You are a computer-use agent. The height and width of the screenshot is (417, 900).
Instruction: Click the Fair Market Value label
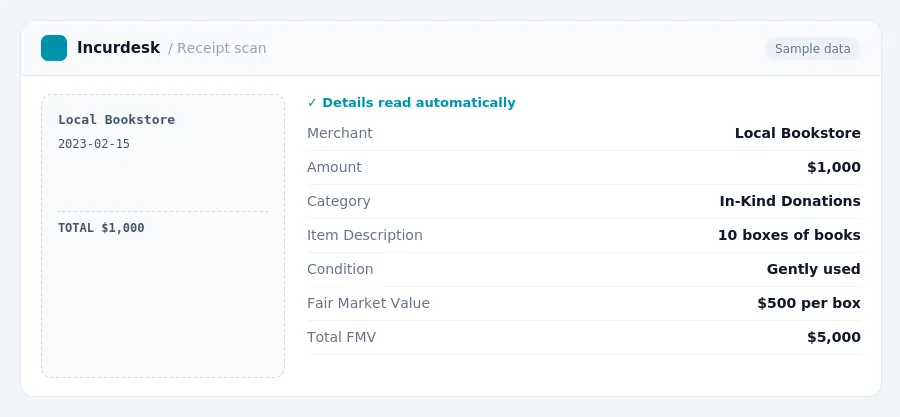click(368, 303)
